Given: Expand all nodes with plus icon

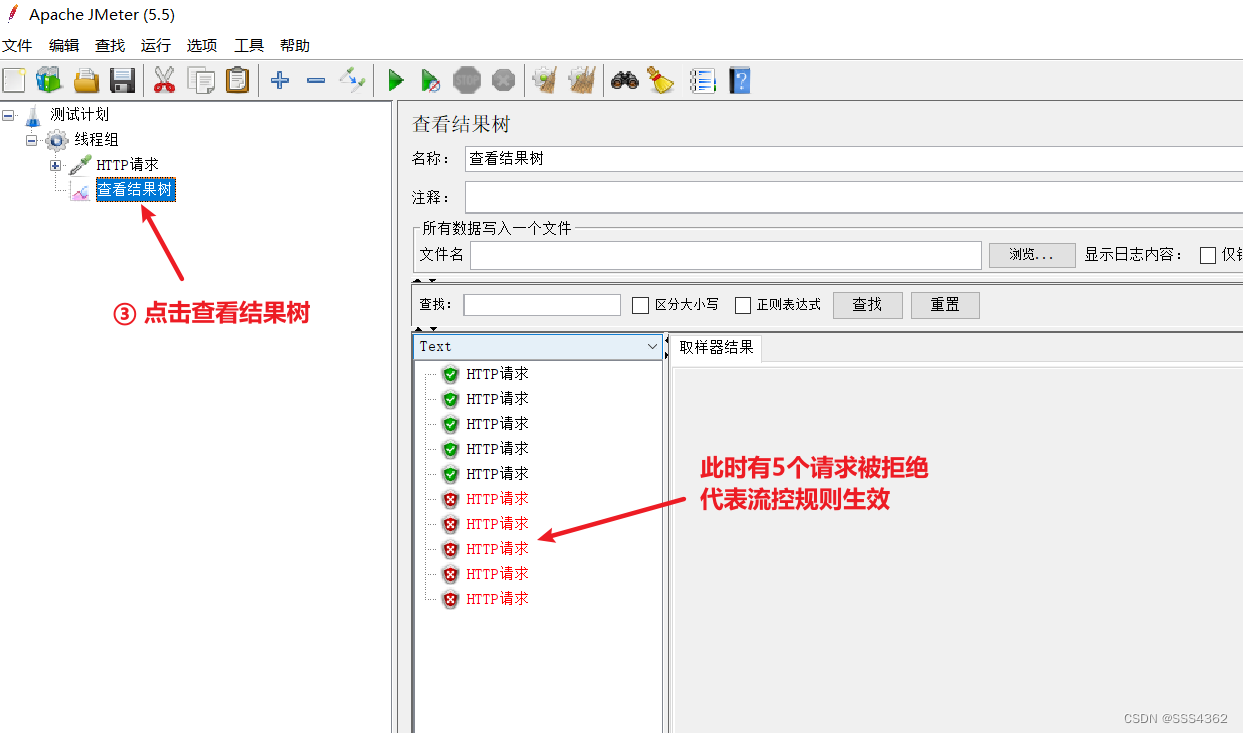Looking at the screenshot, I should click(280, 80).
